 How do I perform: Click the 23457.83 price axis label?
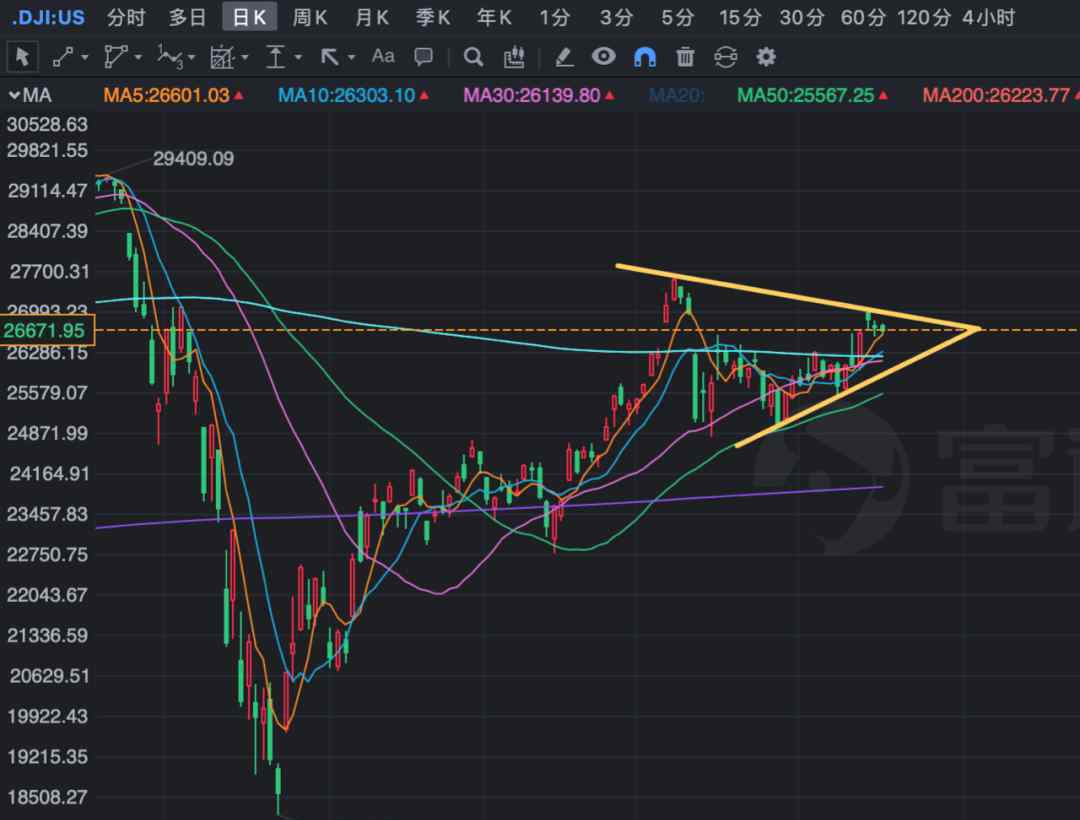48,514
